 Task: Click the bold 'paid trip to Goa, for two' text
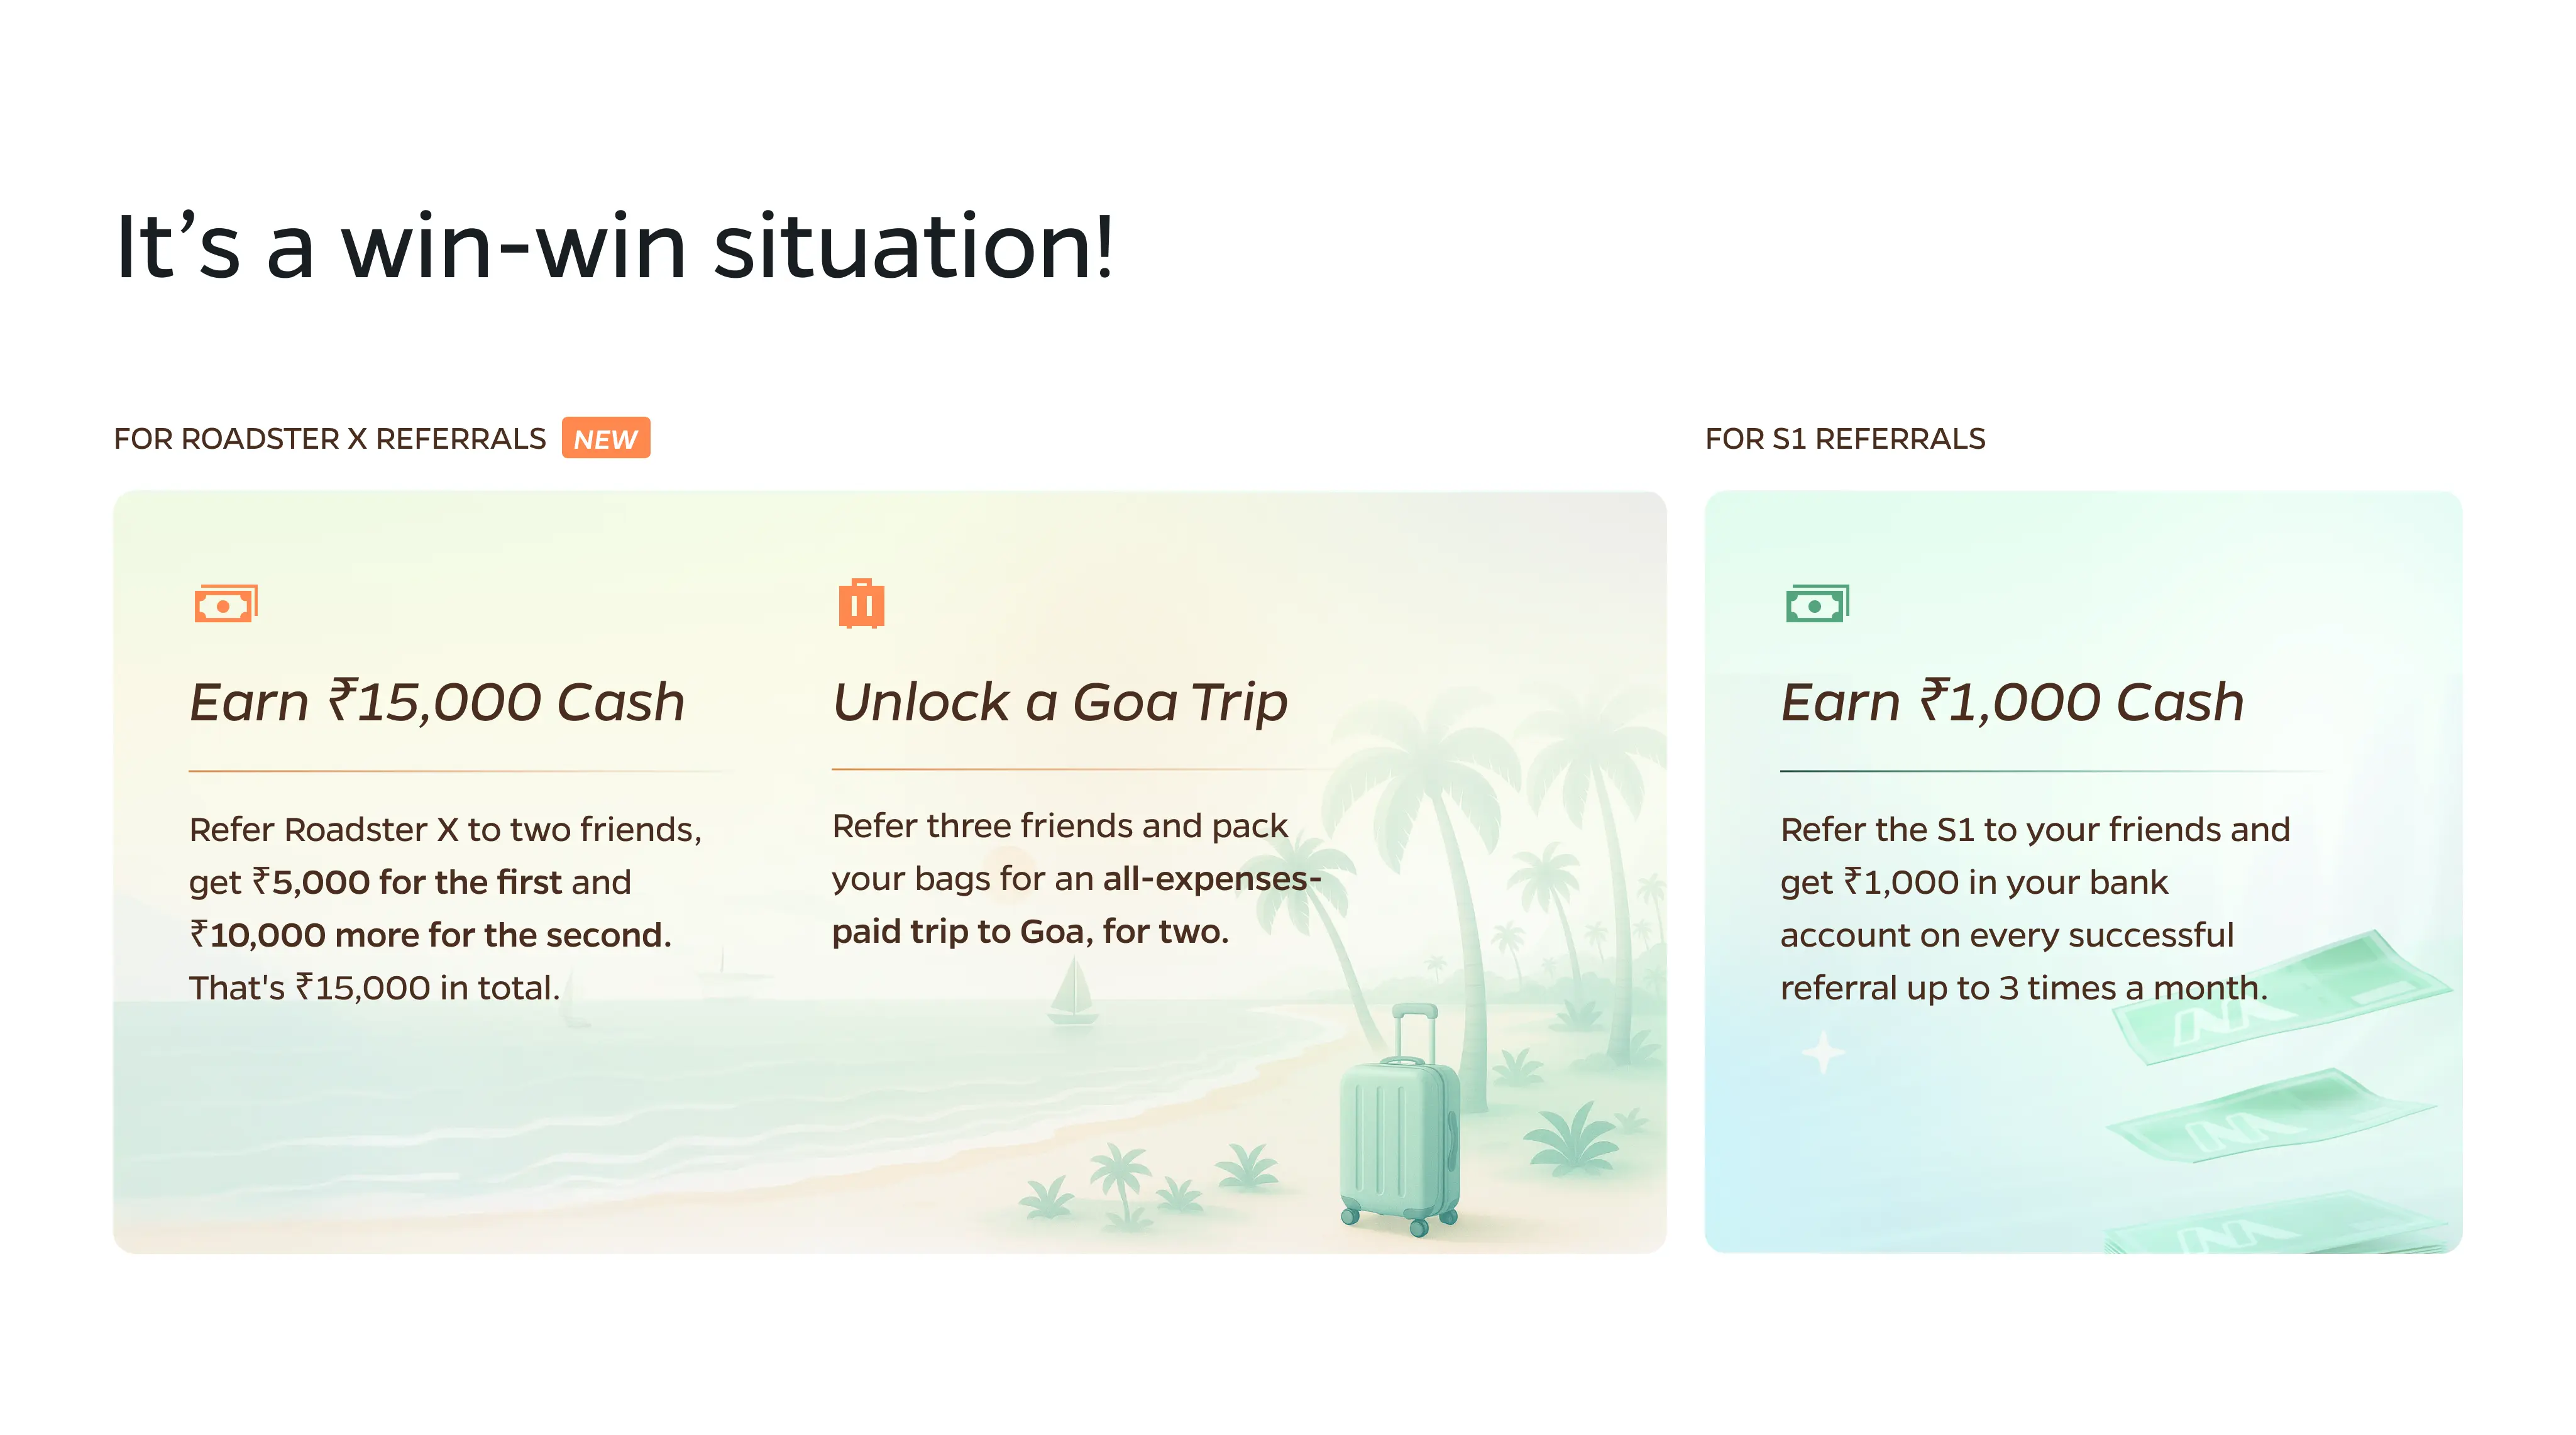1030,932
